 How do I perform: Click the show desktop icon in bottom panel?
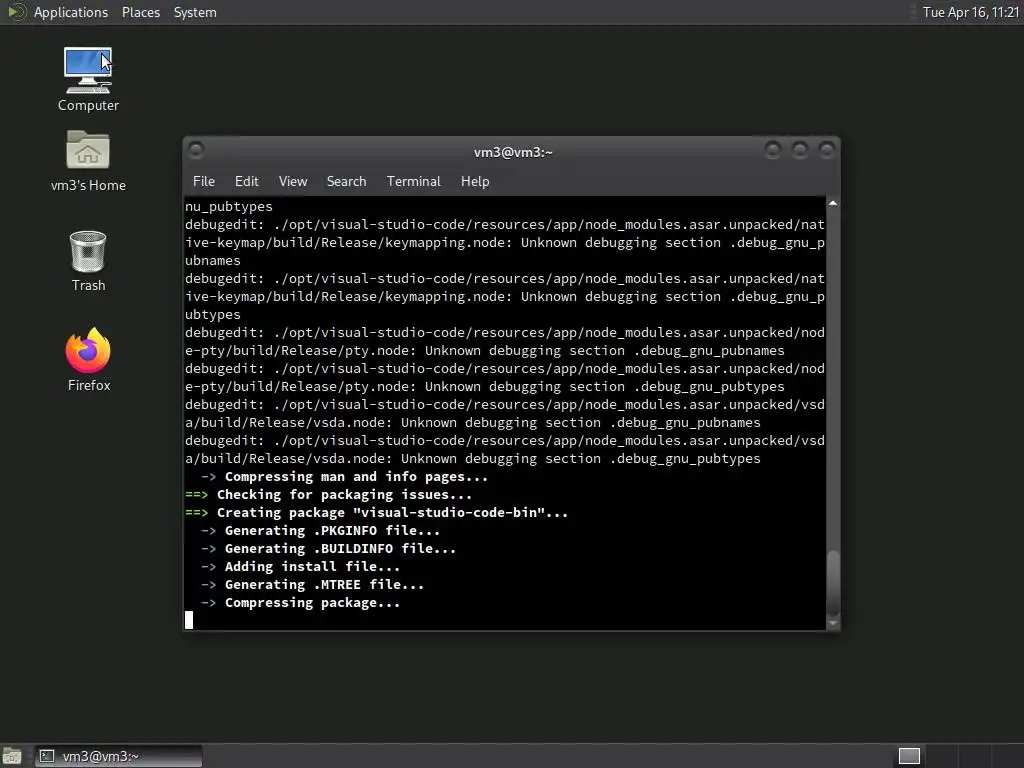coord(12,756)
